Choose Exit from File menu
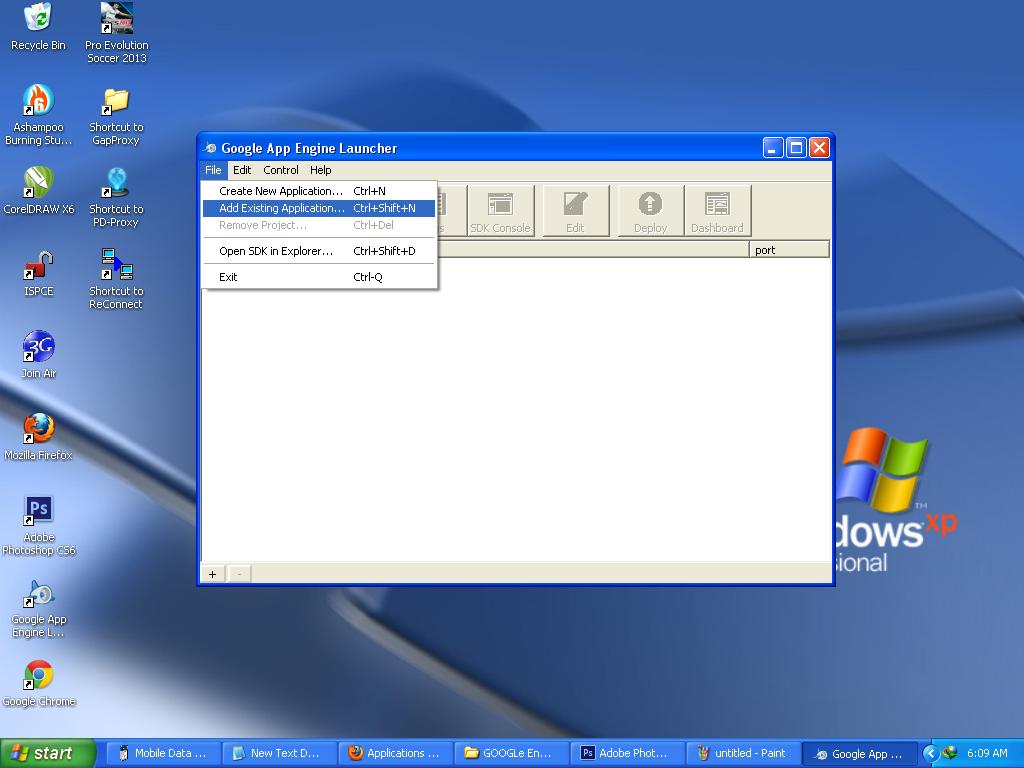Screen dimensions: 1024x768 click(x=319, y=277)
